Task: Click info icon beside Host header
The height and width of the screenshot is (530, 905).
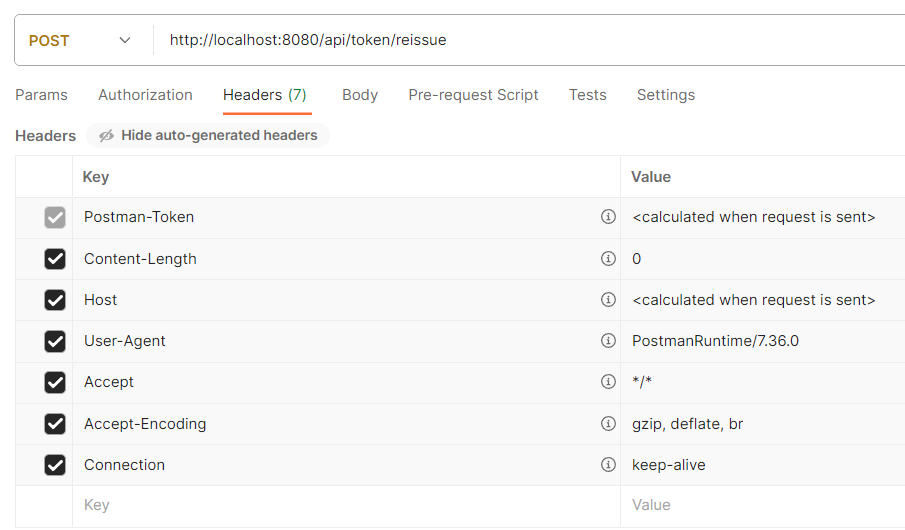Action: tap(608, 300)
